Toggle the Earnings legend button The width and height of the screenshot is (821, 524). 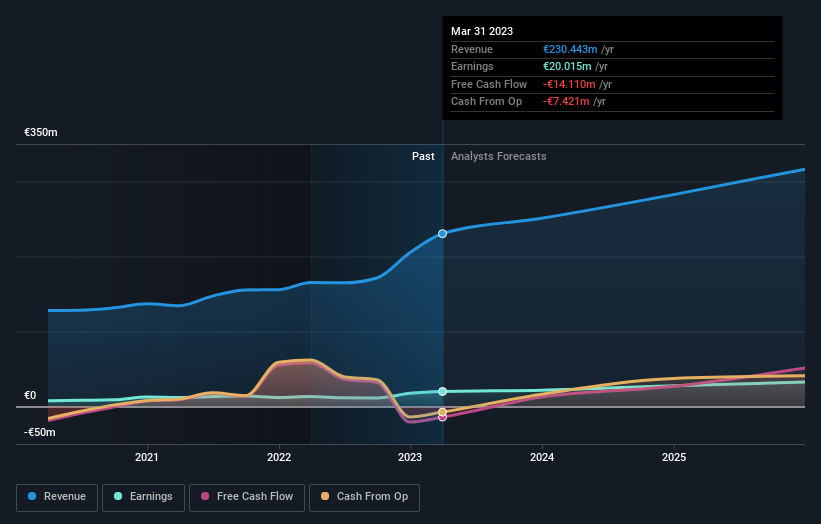pyautogui.click(x=143, y=497)
